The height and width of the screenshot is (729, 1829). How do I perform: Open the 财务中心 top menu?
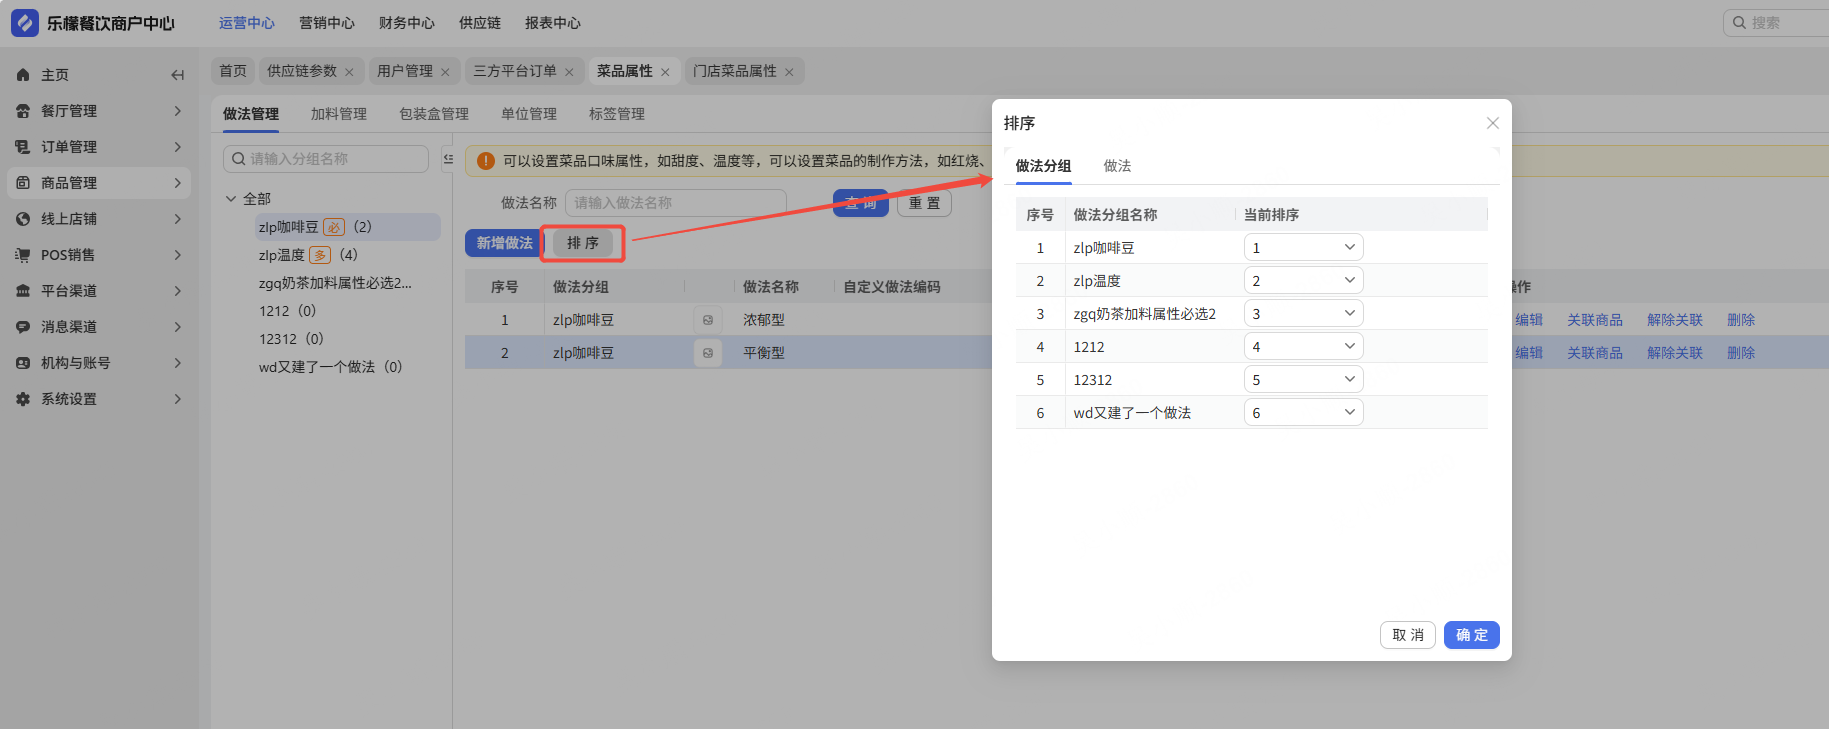[407, 23]
